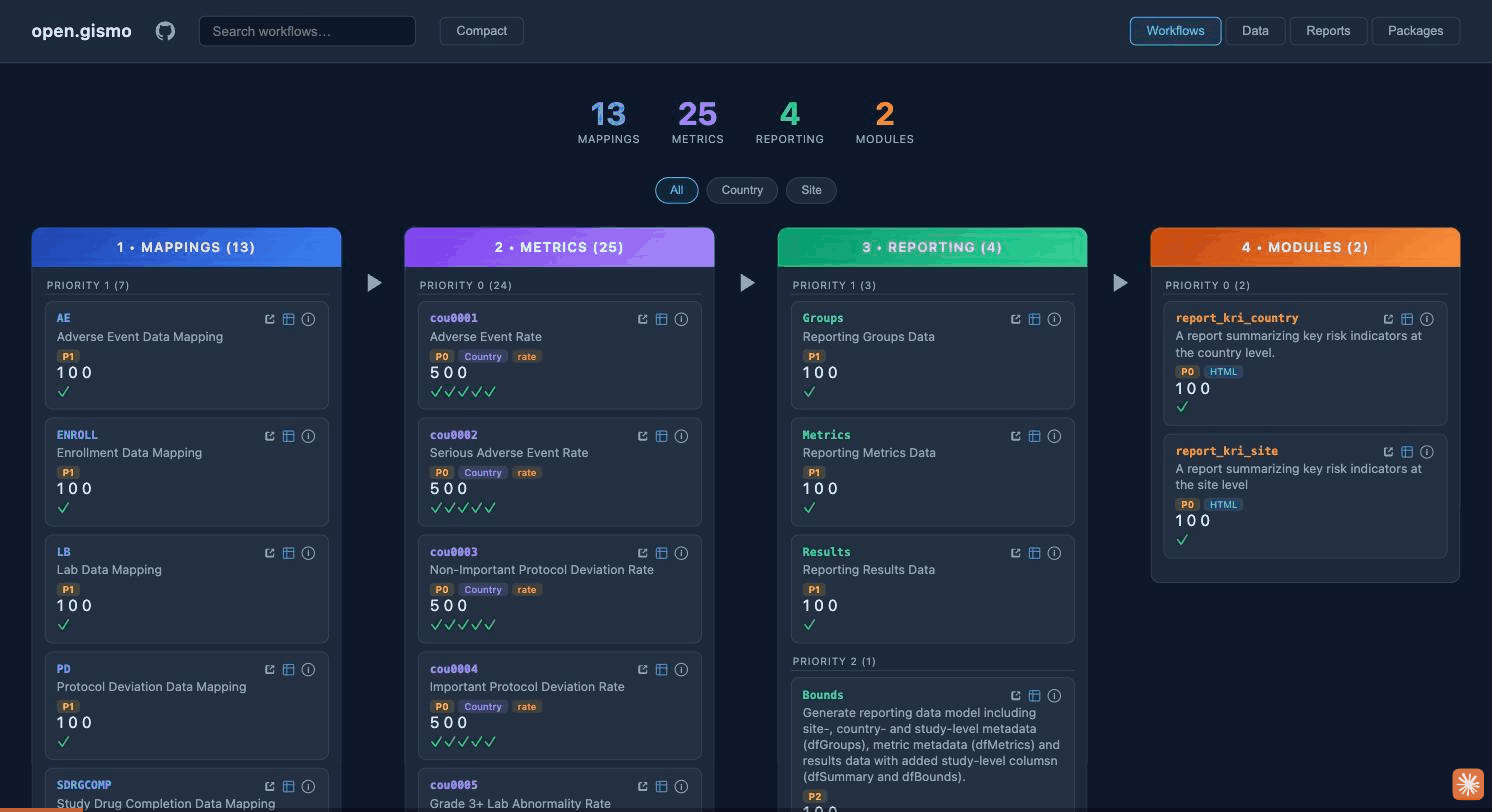Viewport: 1492px width, 812px height.
Task: Open the Results reporting title
Action: [826, 552]
